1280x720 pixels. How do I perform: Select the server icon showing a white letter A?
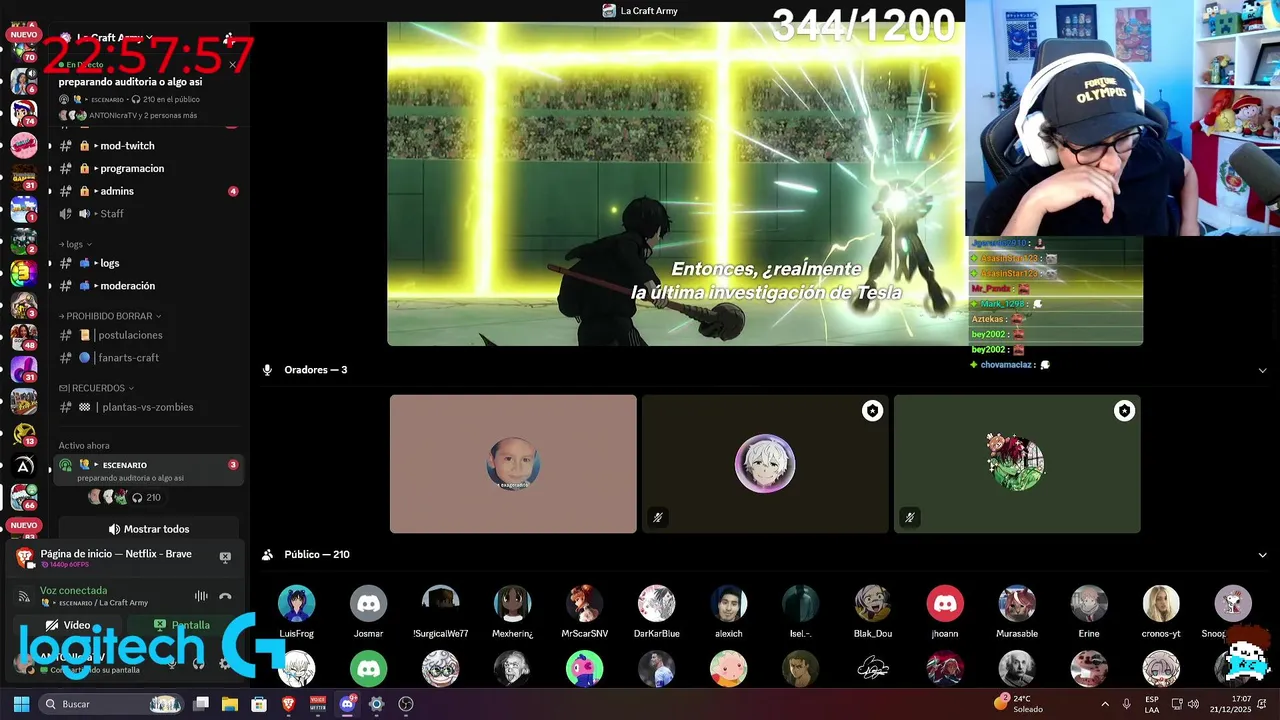[23, 466]
